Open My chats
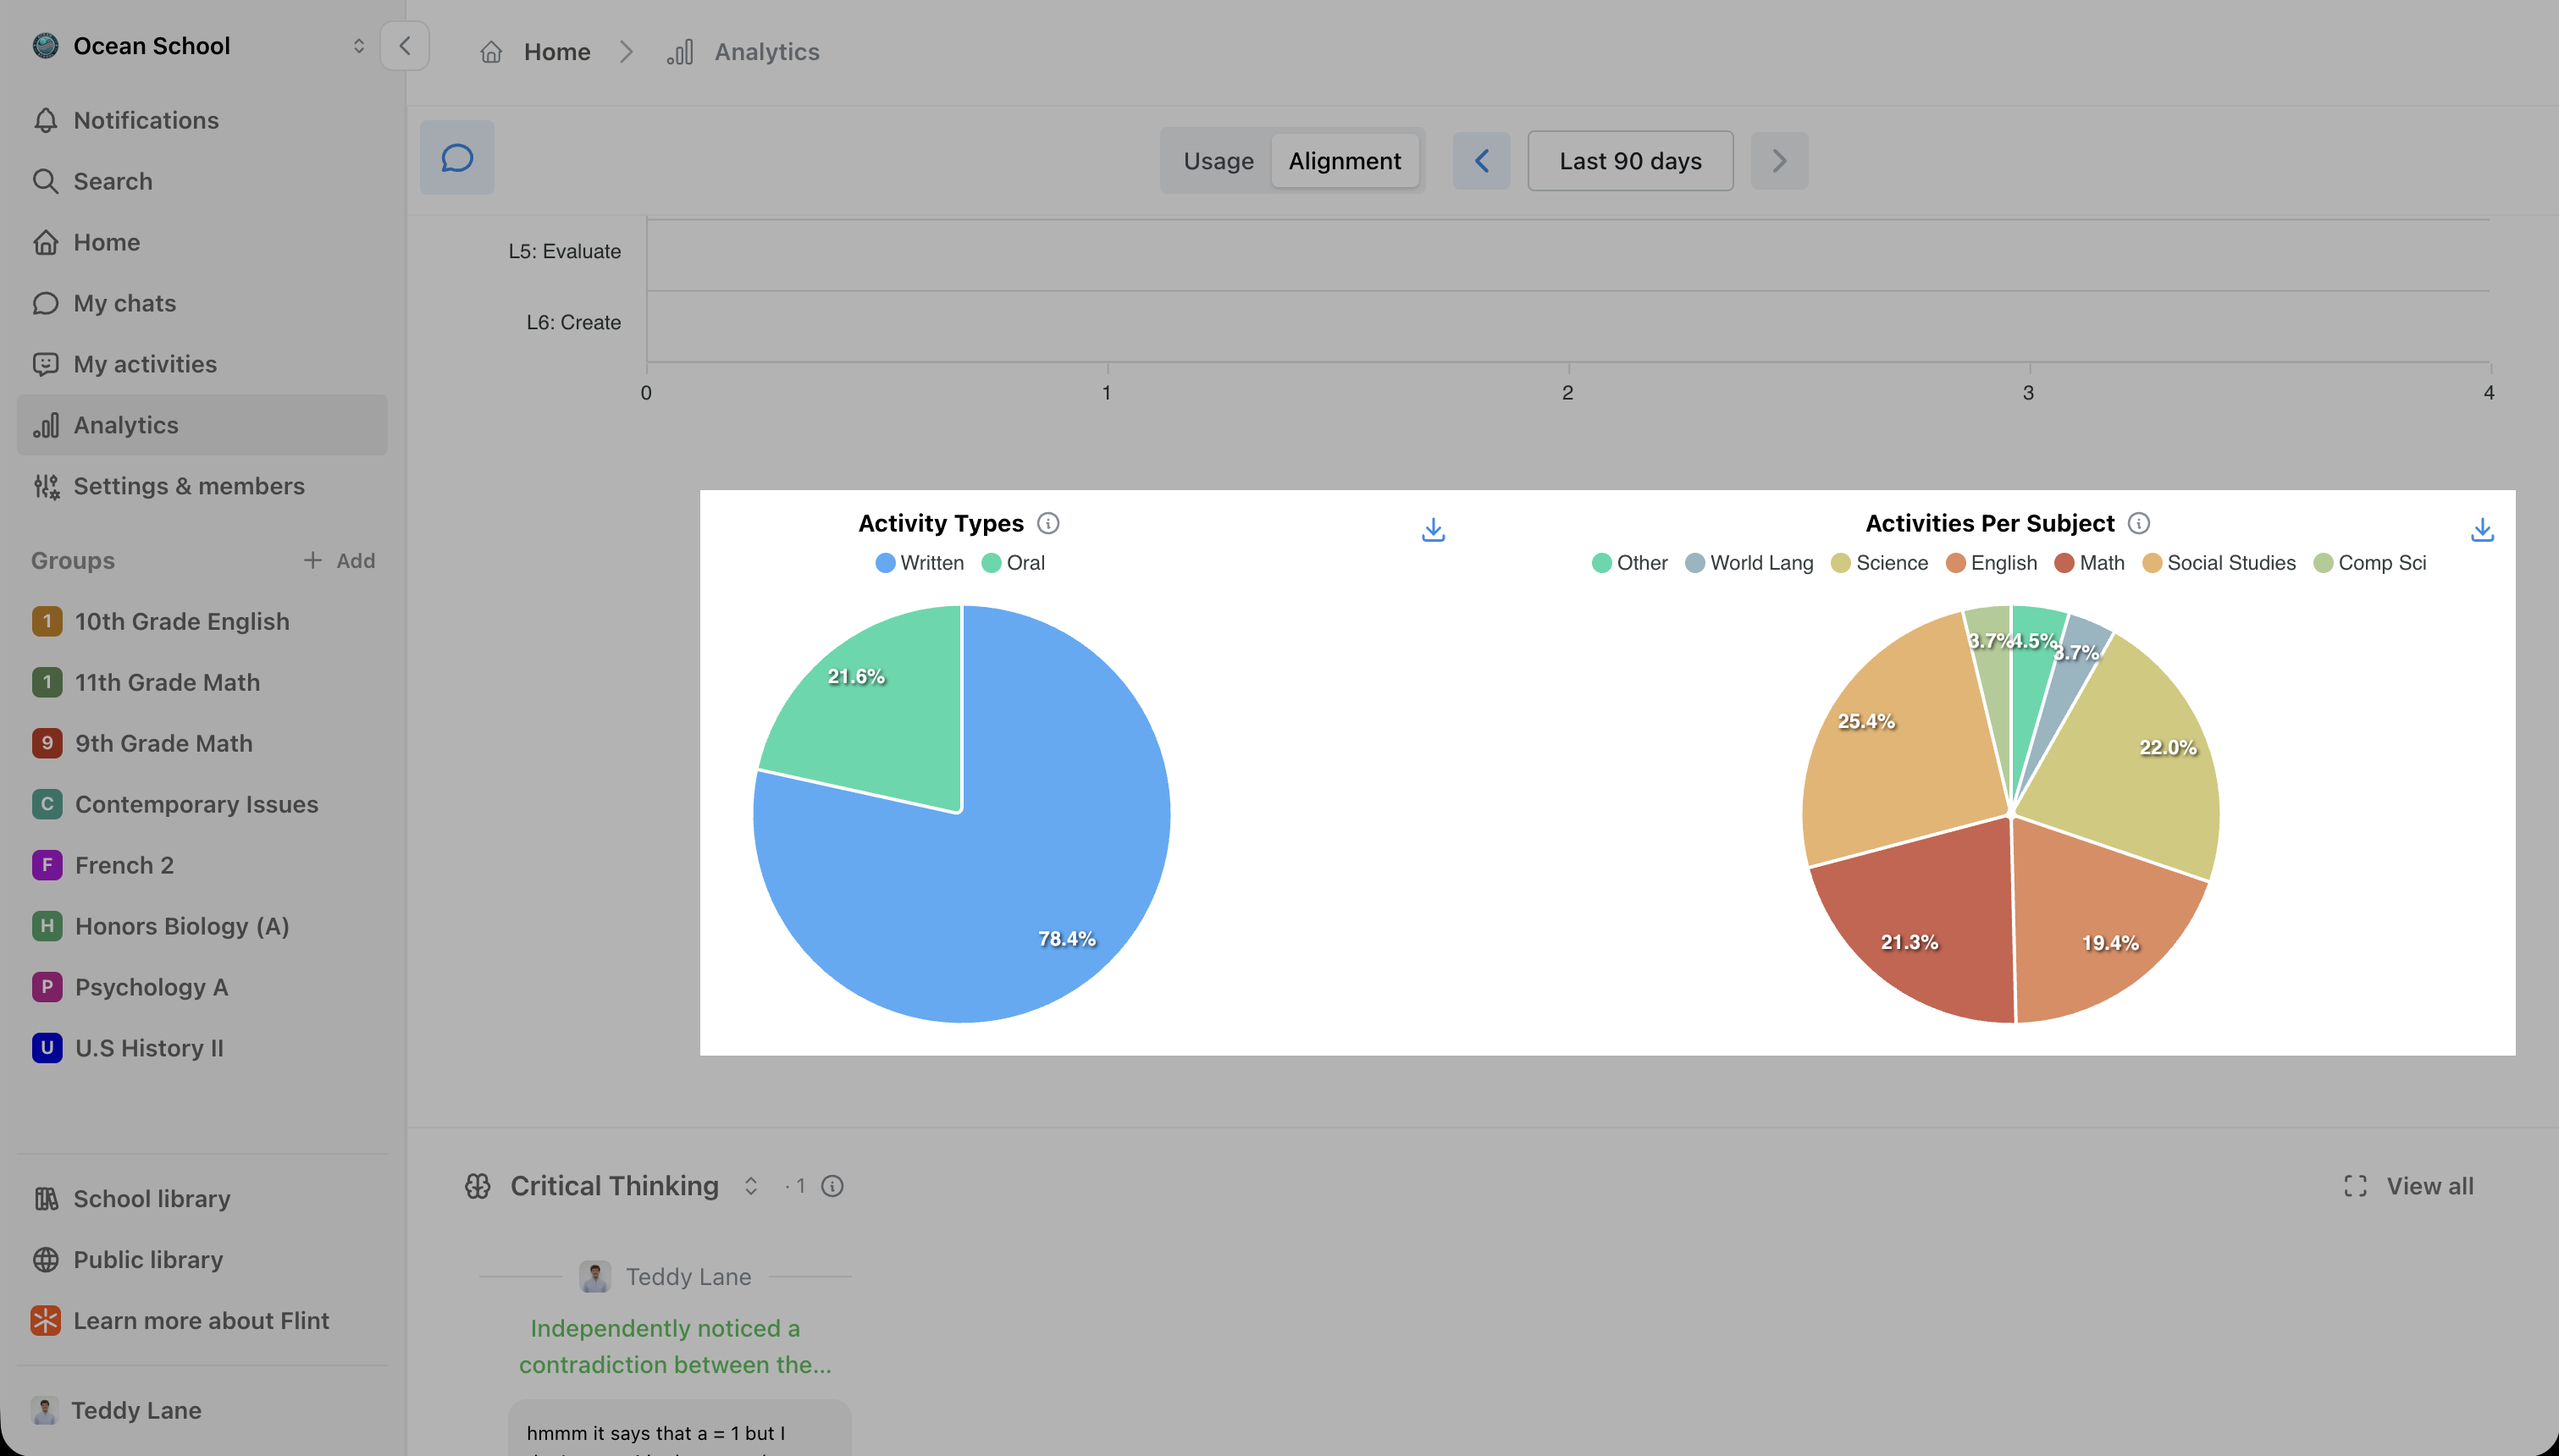The height and width of the screenshot is (1456, 2559). [202, 303]
